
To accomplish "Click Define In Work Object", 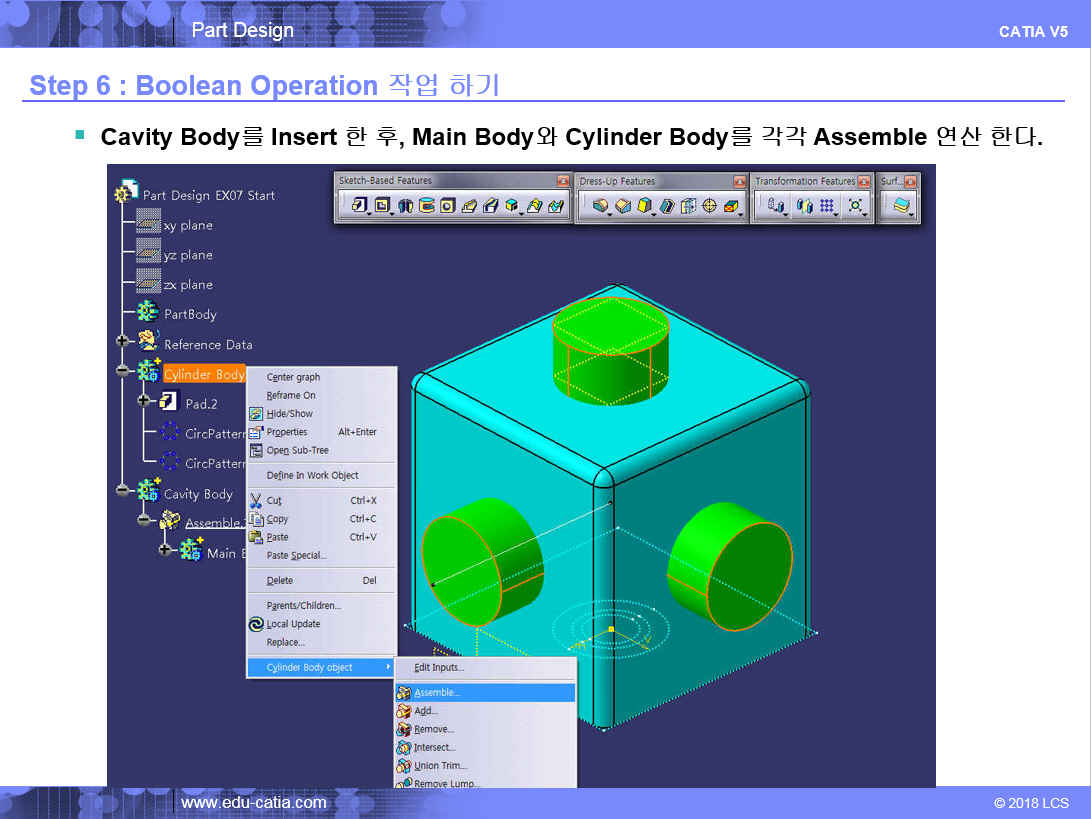I will 312,475.
